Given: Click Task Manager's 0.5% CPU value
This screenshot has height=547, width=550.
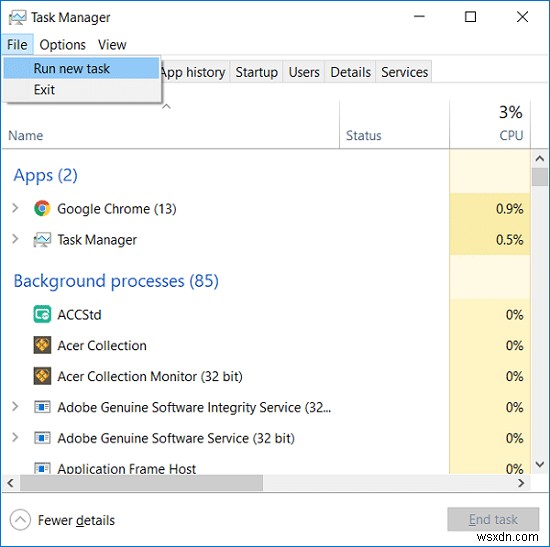Looking at the screenshot, I should coord(509,240).
